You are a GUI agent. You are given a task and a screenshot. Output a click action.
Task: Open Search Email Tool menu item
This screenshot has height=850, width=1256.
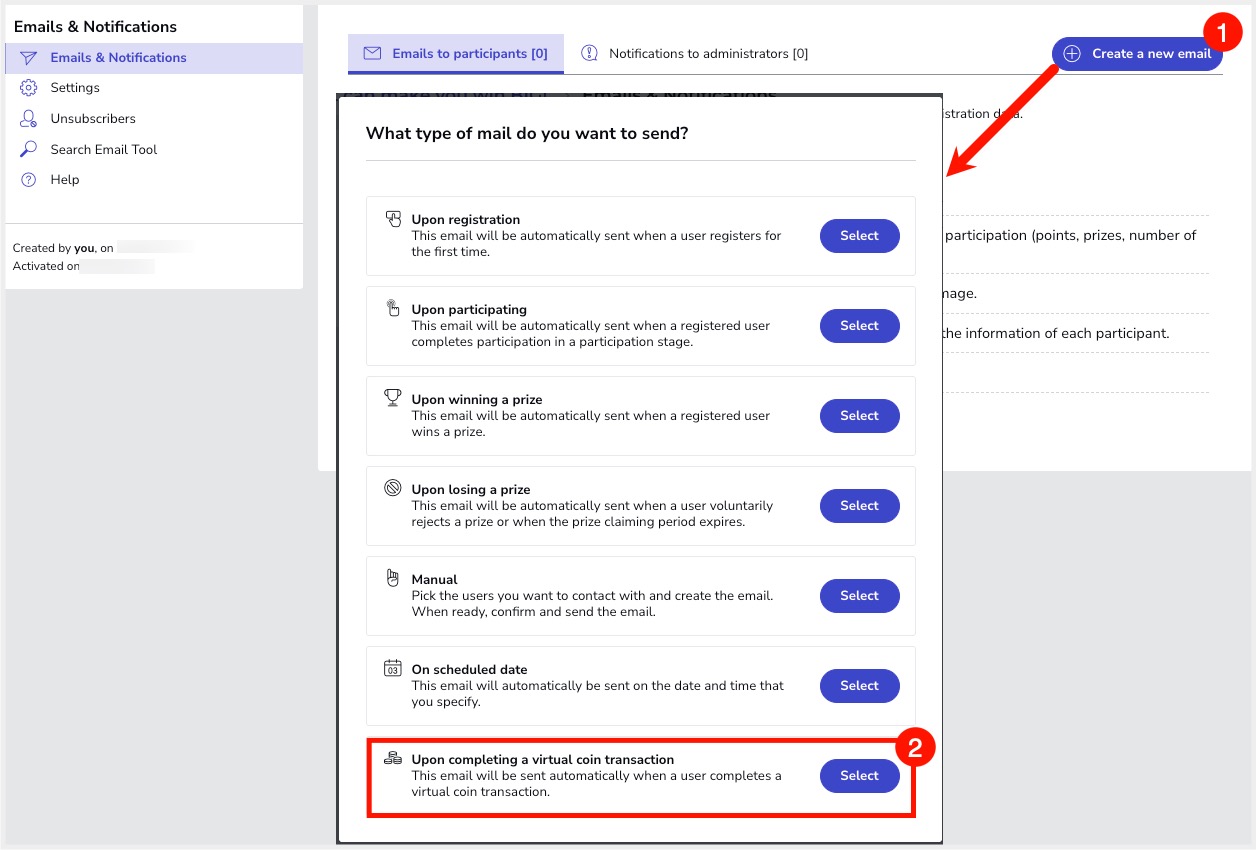coord(104,150)
